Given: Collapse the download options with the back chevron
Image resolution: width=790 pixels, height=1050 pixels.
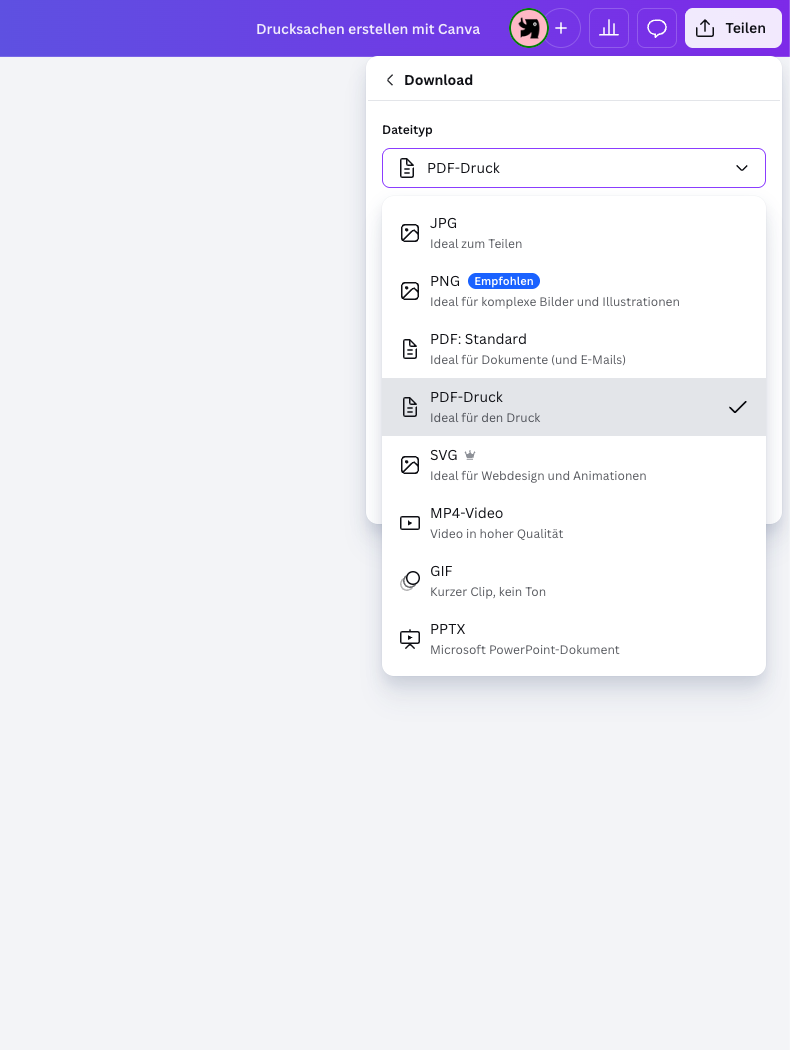Looking at the screenshot, I should click(x=390, y=79).
